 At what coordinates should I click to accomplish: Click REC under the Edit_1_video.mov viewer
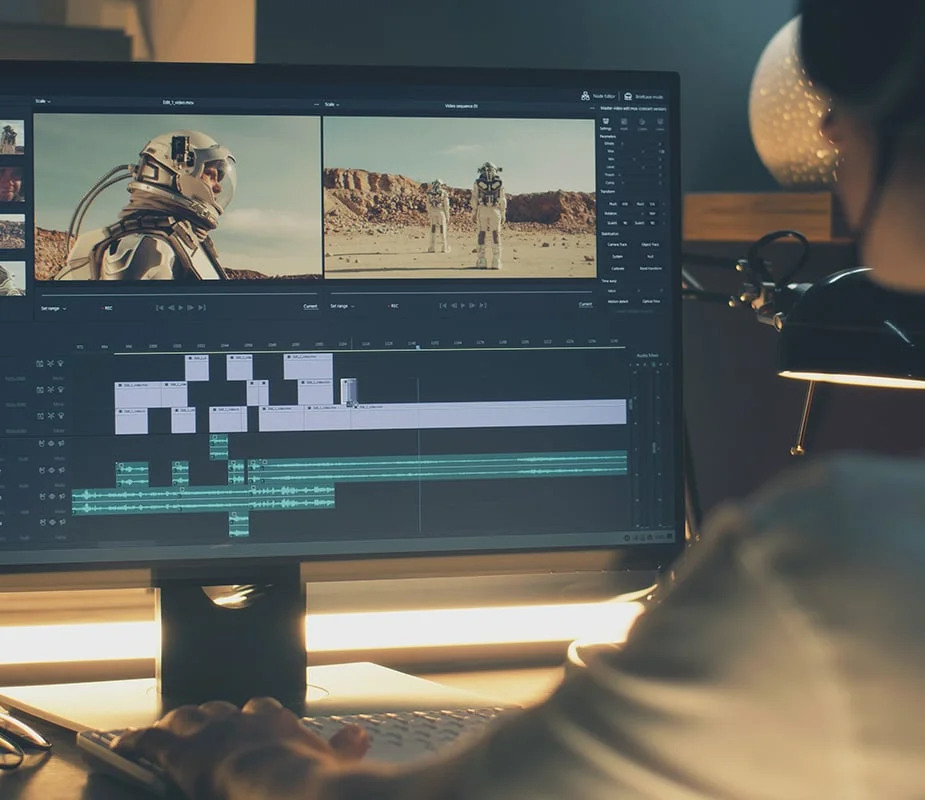107,308
